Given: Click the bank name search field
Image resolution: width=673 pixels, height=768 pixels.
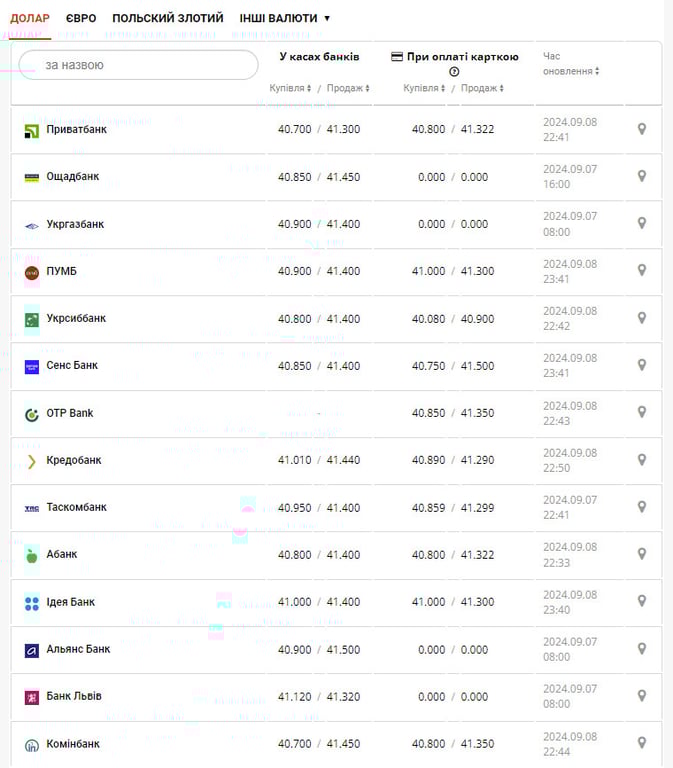Looking at the screenshot, I should [139, 65].
